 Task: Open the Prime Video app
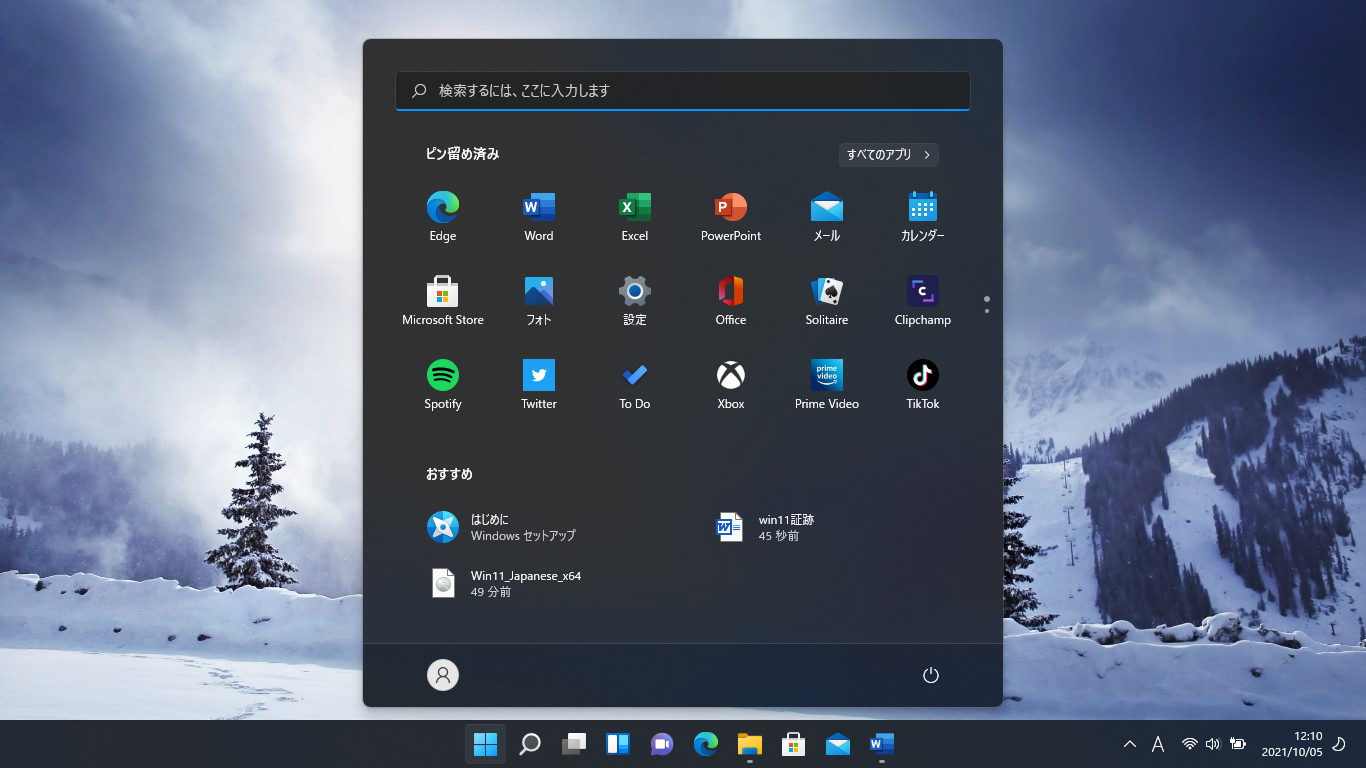[827, 385]
